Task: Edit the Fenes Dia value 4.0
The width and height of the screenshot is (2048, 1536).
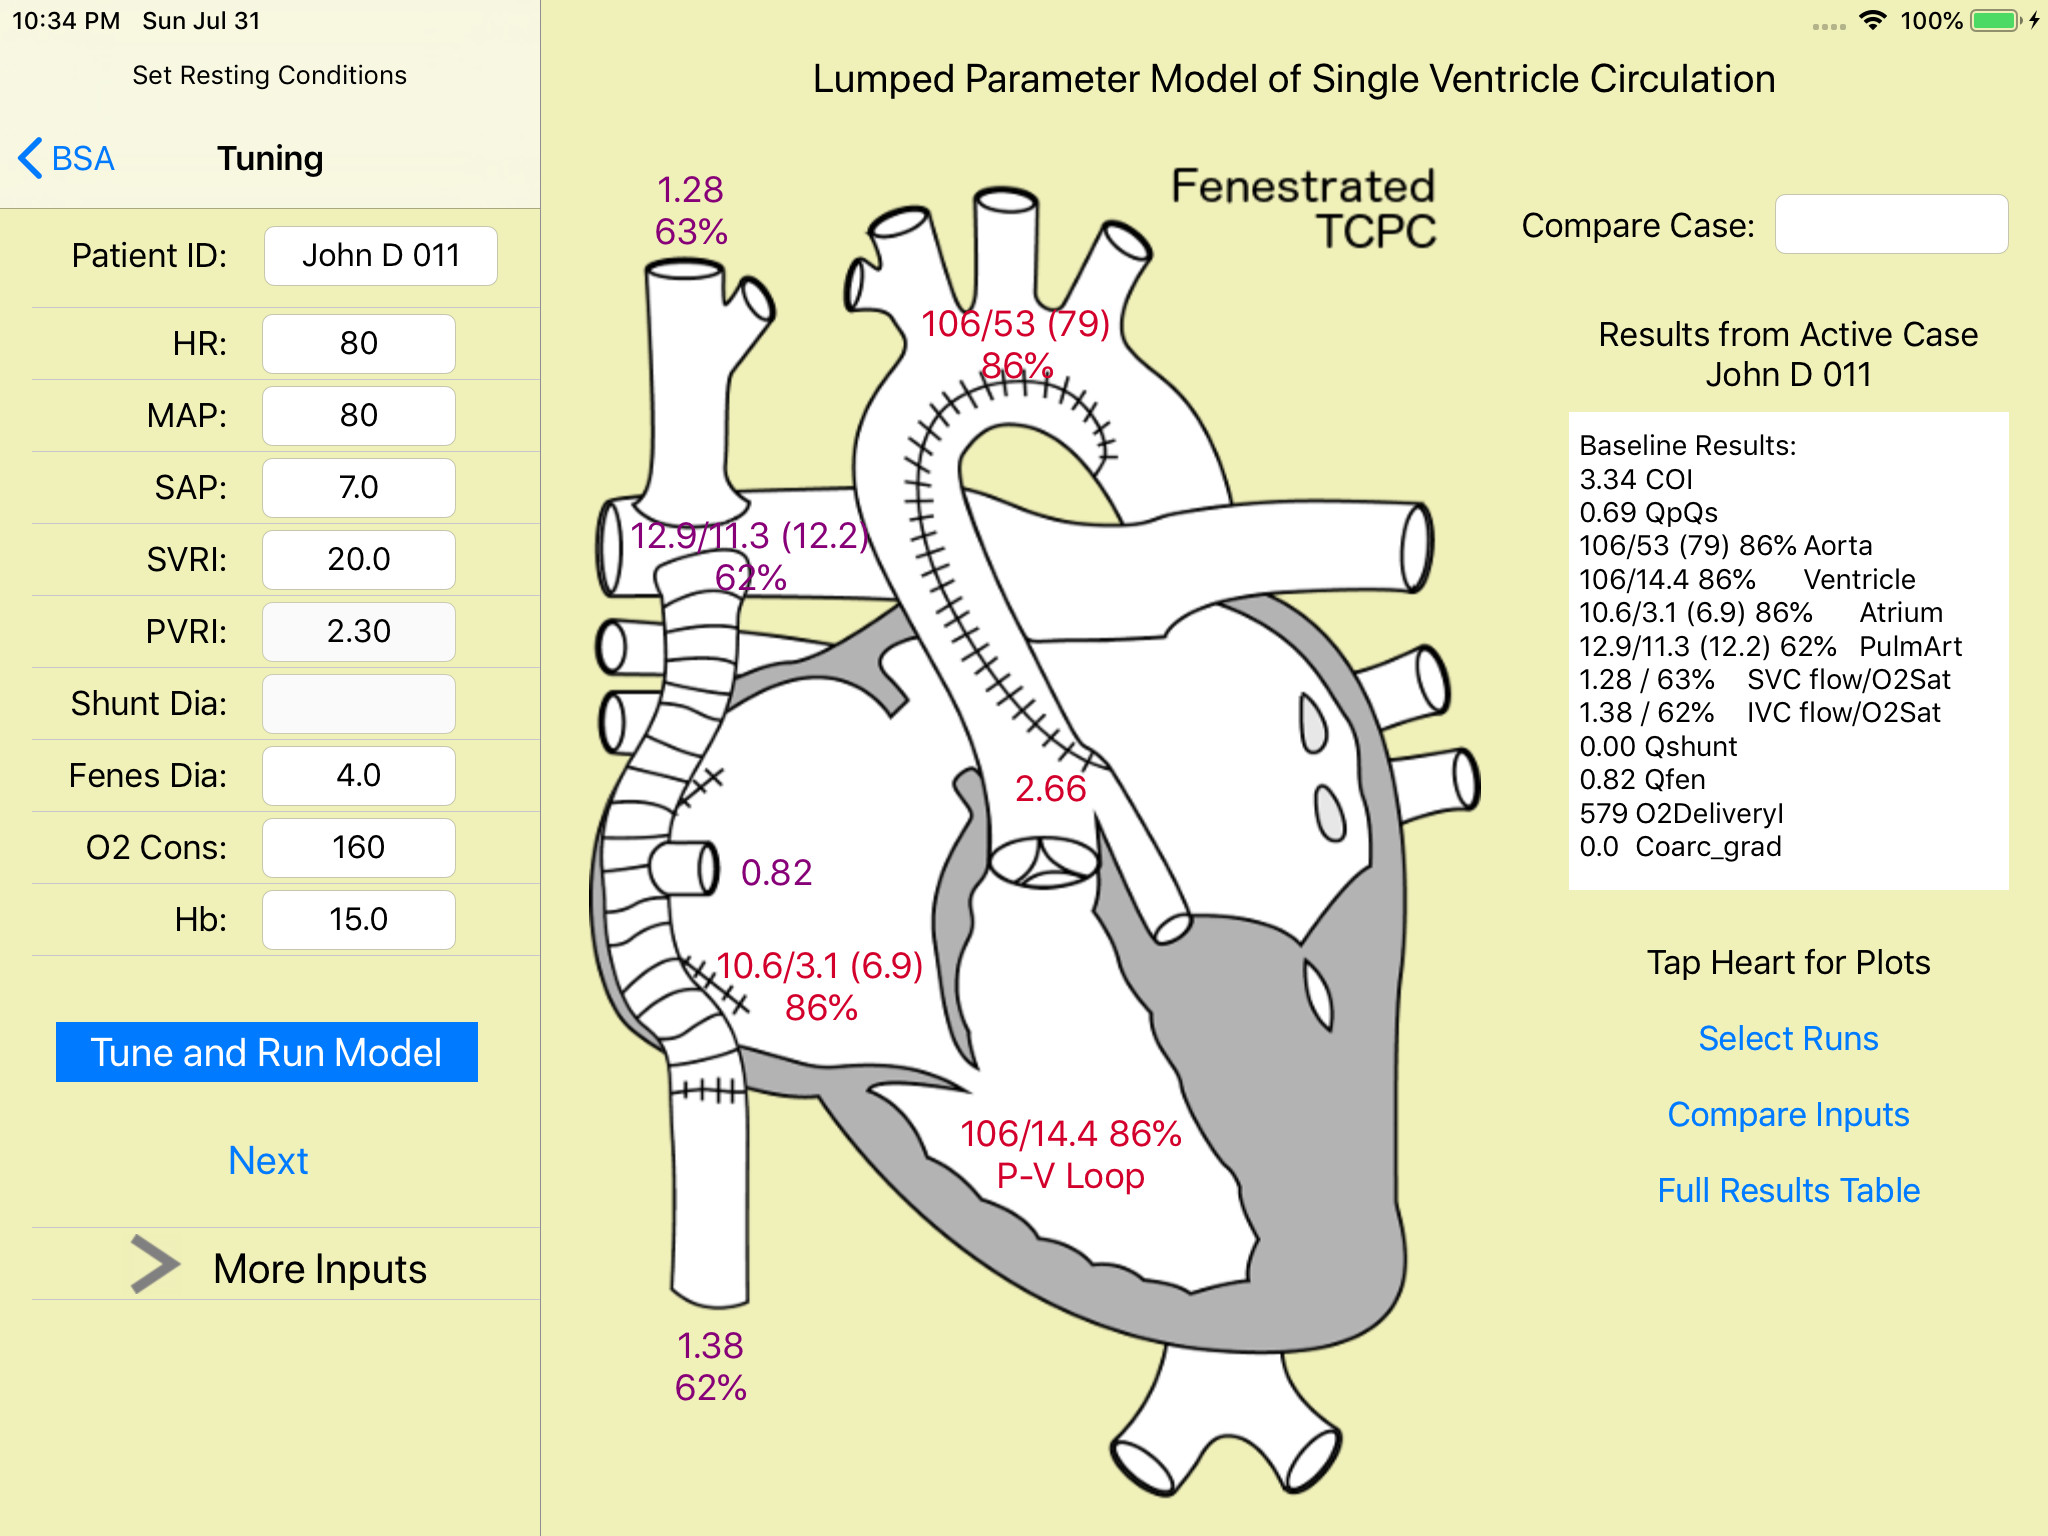Action: point(358,776)
